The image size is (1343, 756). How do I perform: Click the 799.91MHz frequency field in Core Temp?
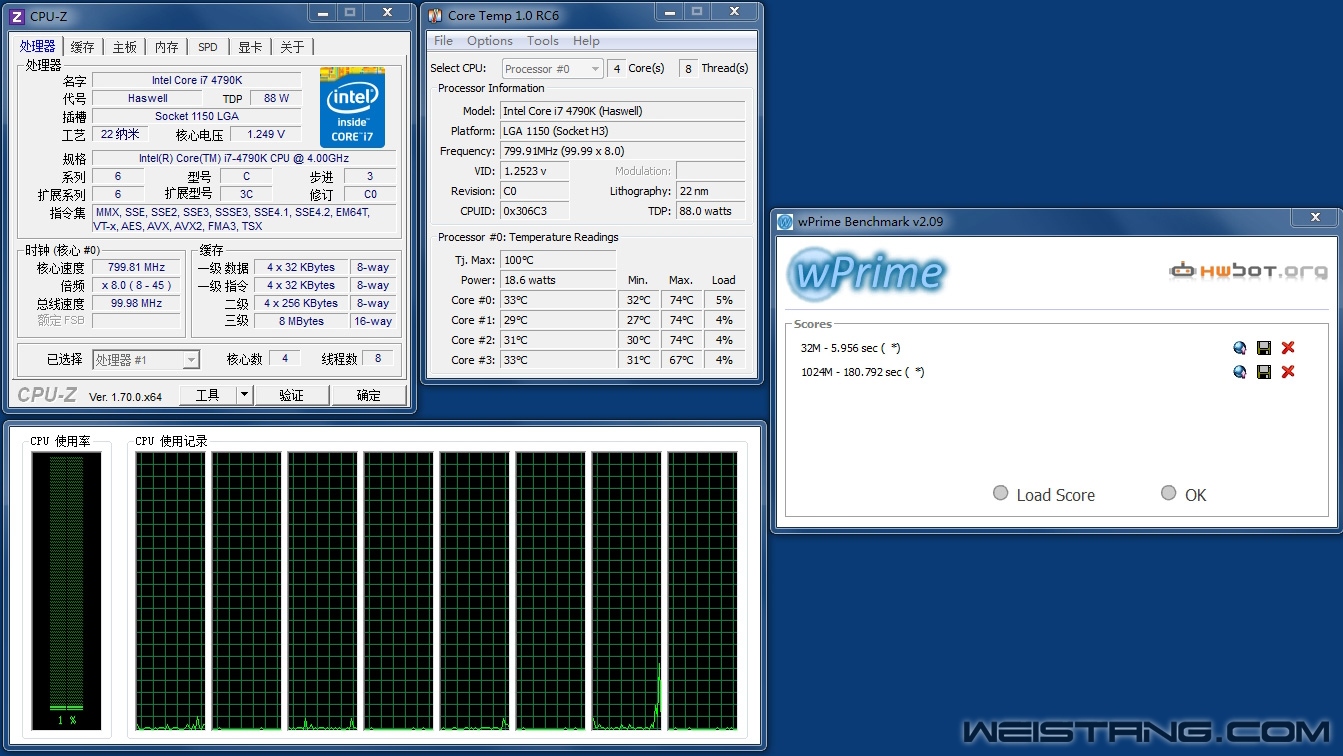click(x=623, y=151)
